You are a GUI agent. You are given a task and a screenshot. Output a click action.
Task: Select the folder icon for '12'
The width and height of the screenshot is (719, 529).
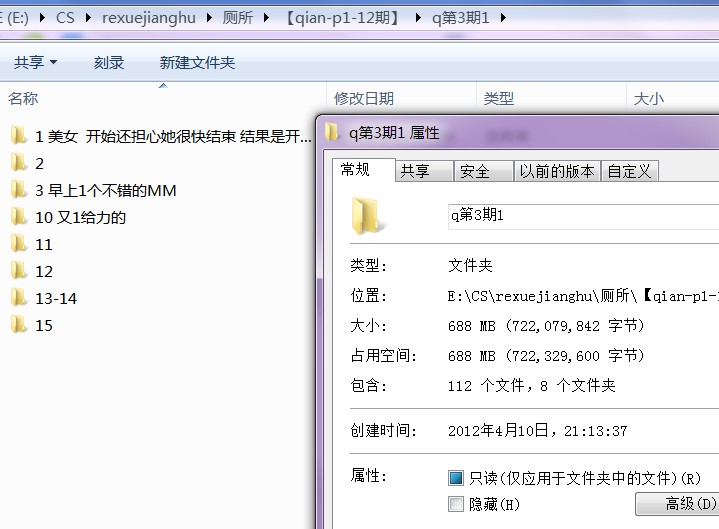pyautogui.click(x=19, y=271)
